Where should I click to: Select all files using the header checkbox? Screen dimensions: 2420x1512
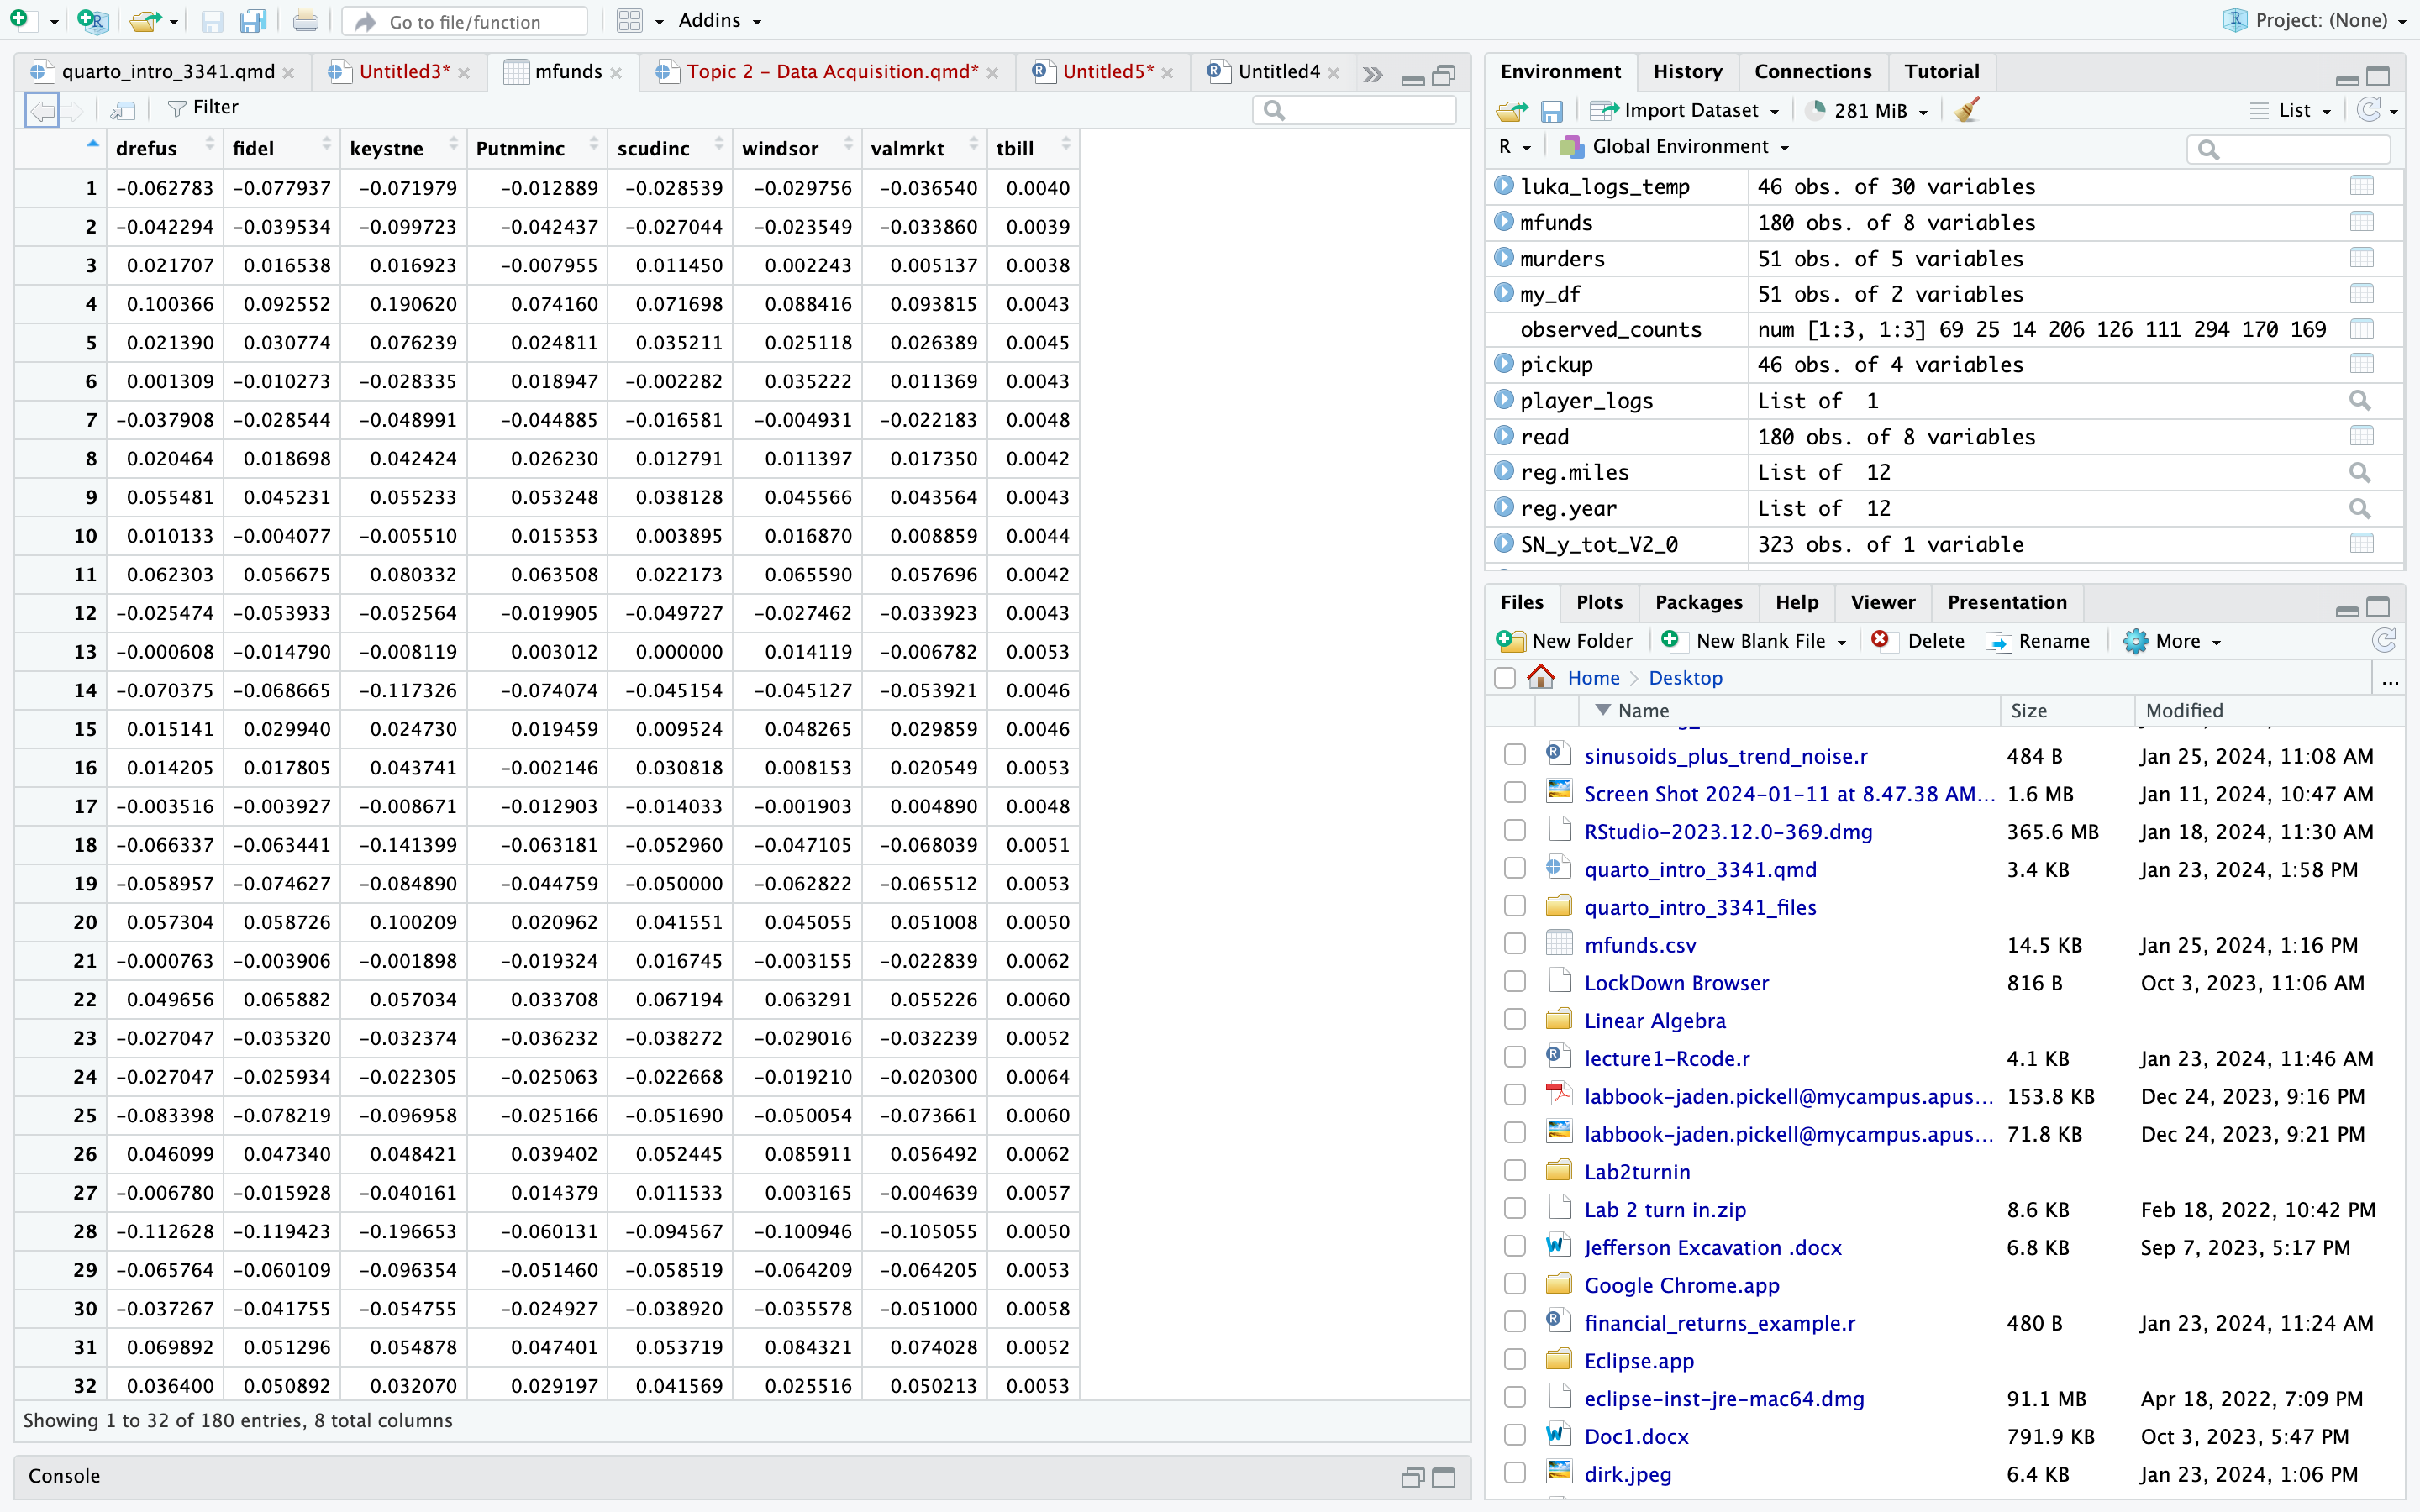1505,677
